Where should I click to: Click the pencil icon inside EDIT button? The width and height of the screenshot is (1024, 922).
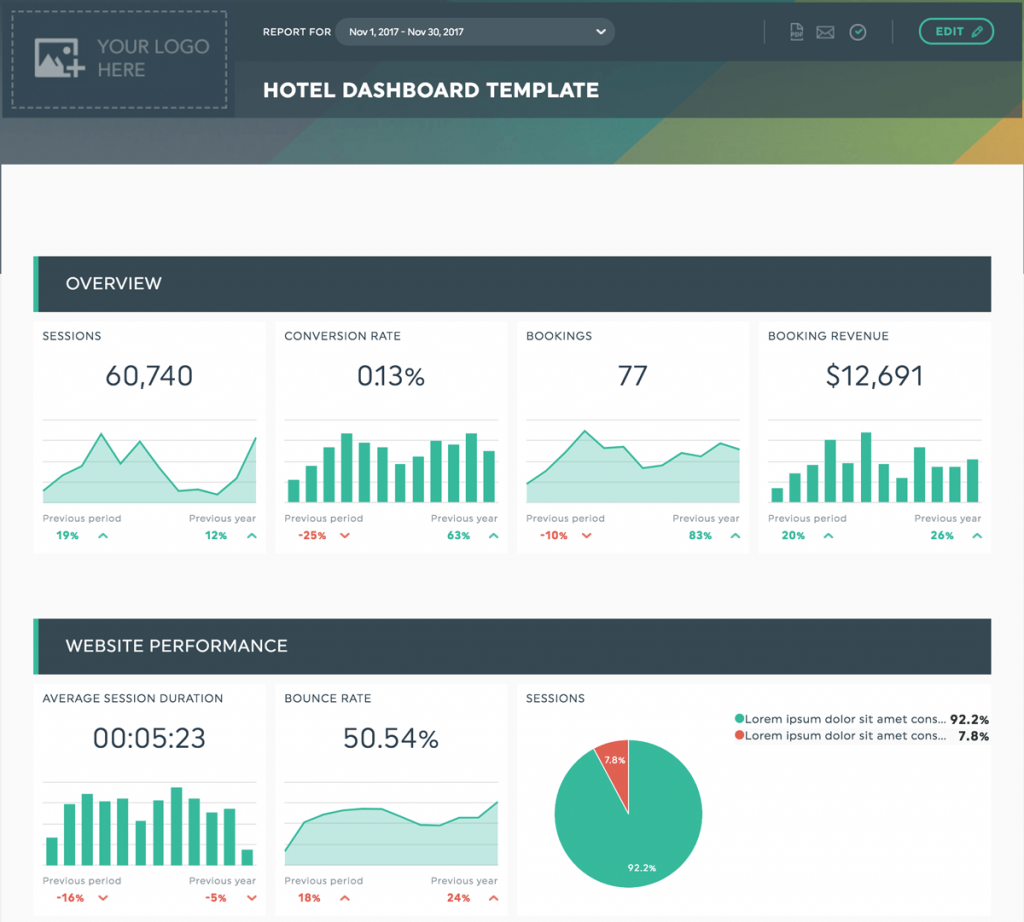pos(975,31)
